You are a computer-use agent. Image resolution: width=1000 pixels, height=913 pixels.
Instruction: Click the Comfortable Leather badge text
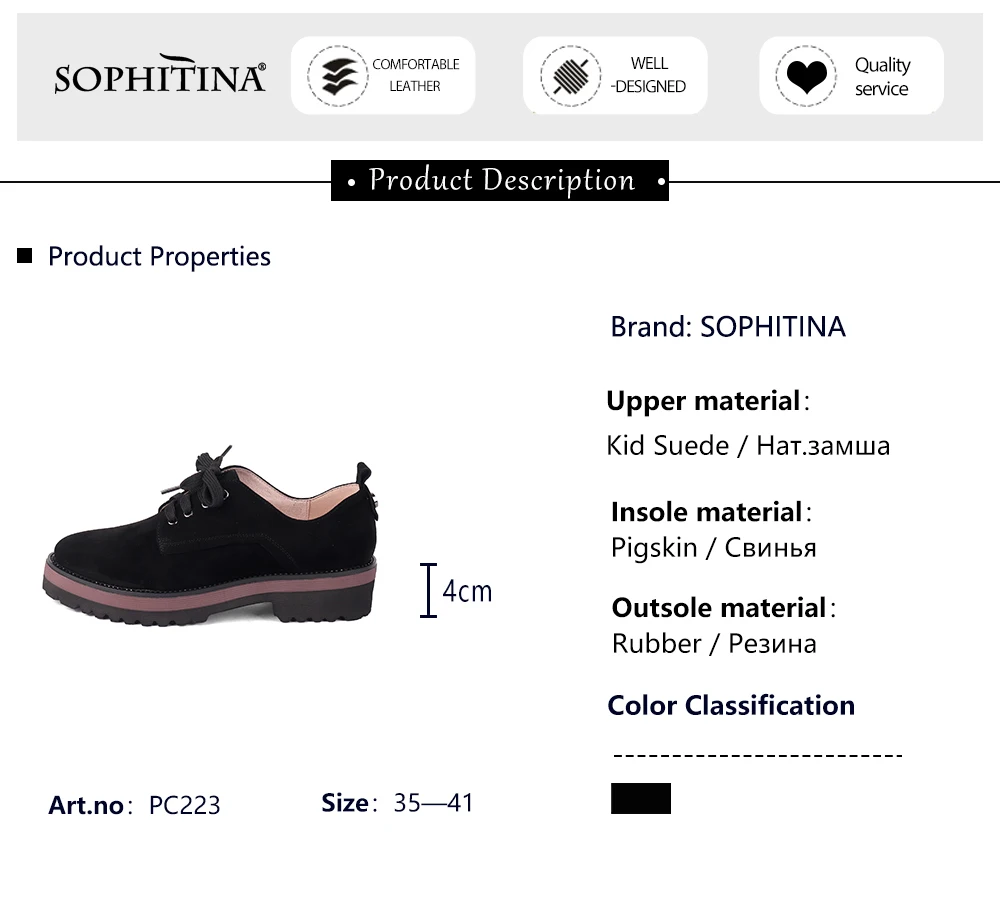tap(415, 75)
